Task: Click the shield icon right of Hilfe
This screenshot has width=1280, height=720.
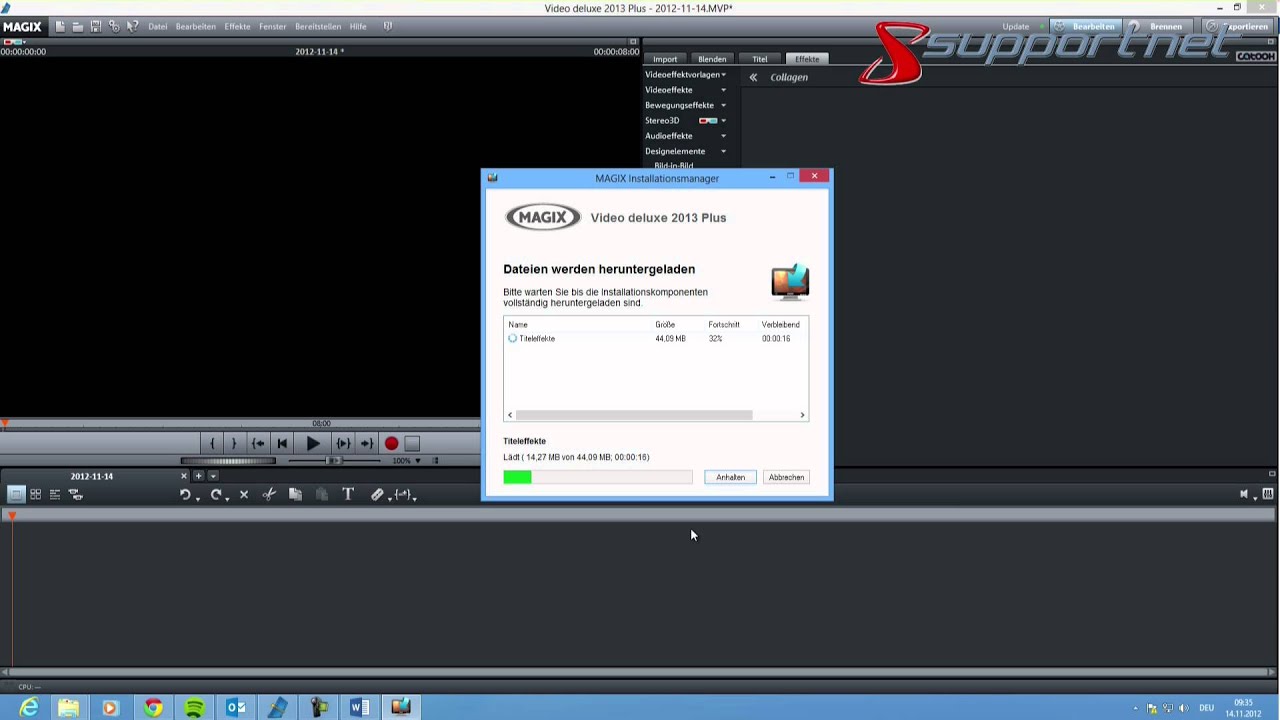Action: point(388,26)
